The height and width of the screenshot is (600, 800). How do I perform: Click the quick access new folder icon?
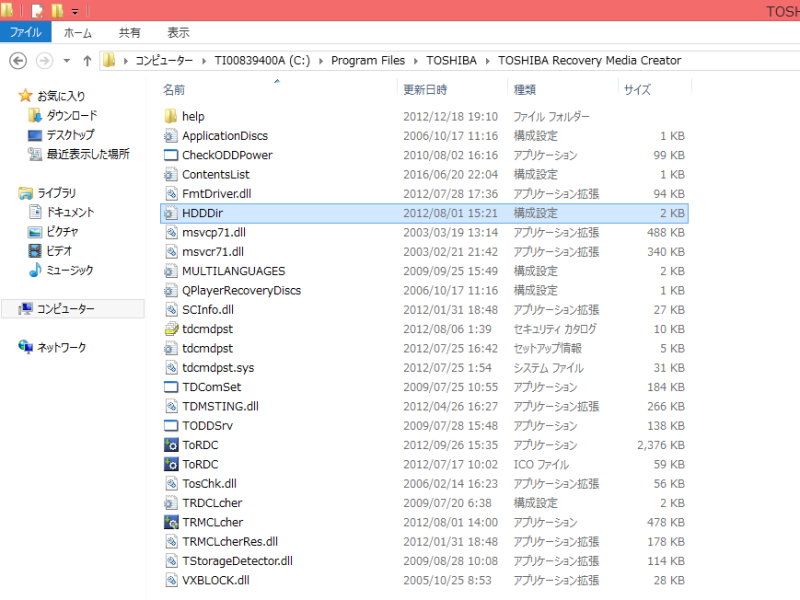tap(57, 10)
